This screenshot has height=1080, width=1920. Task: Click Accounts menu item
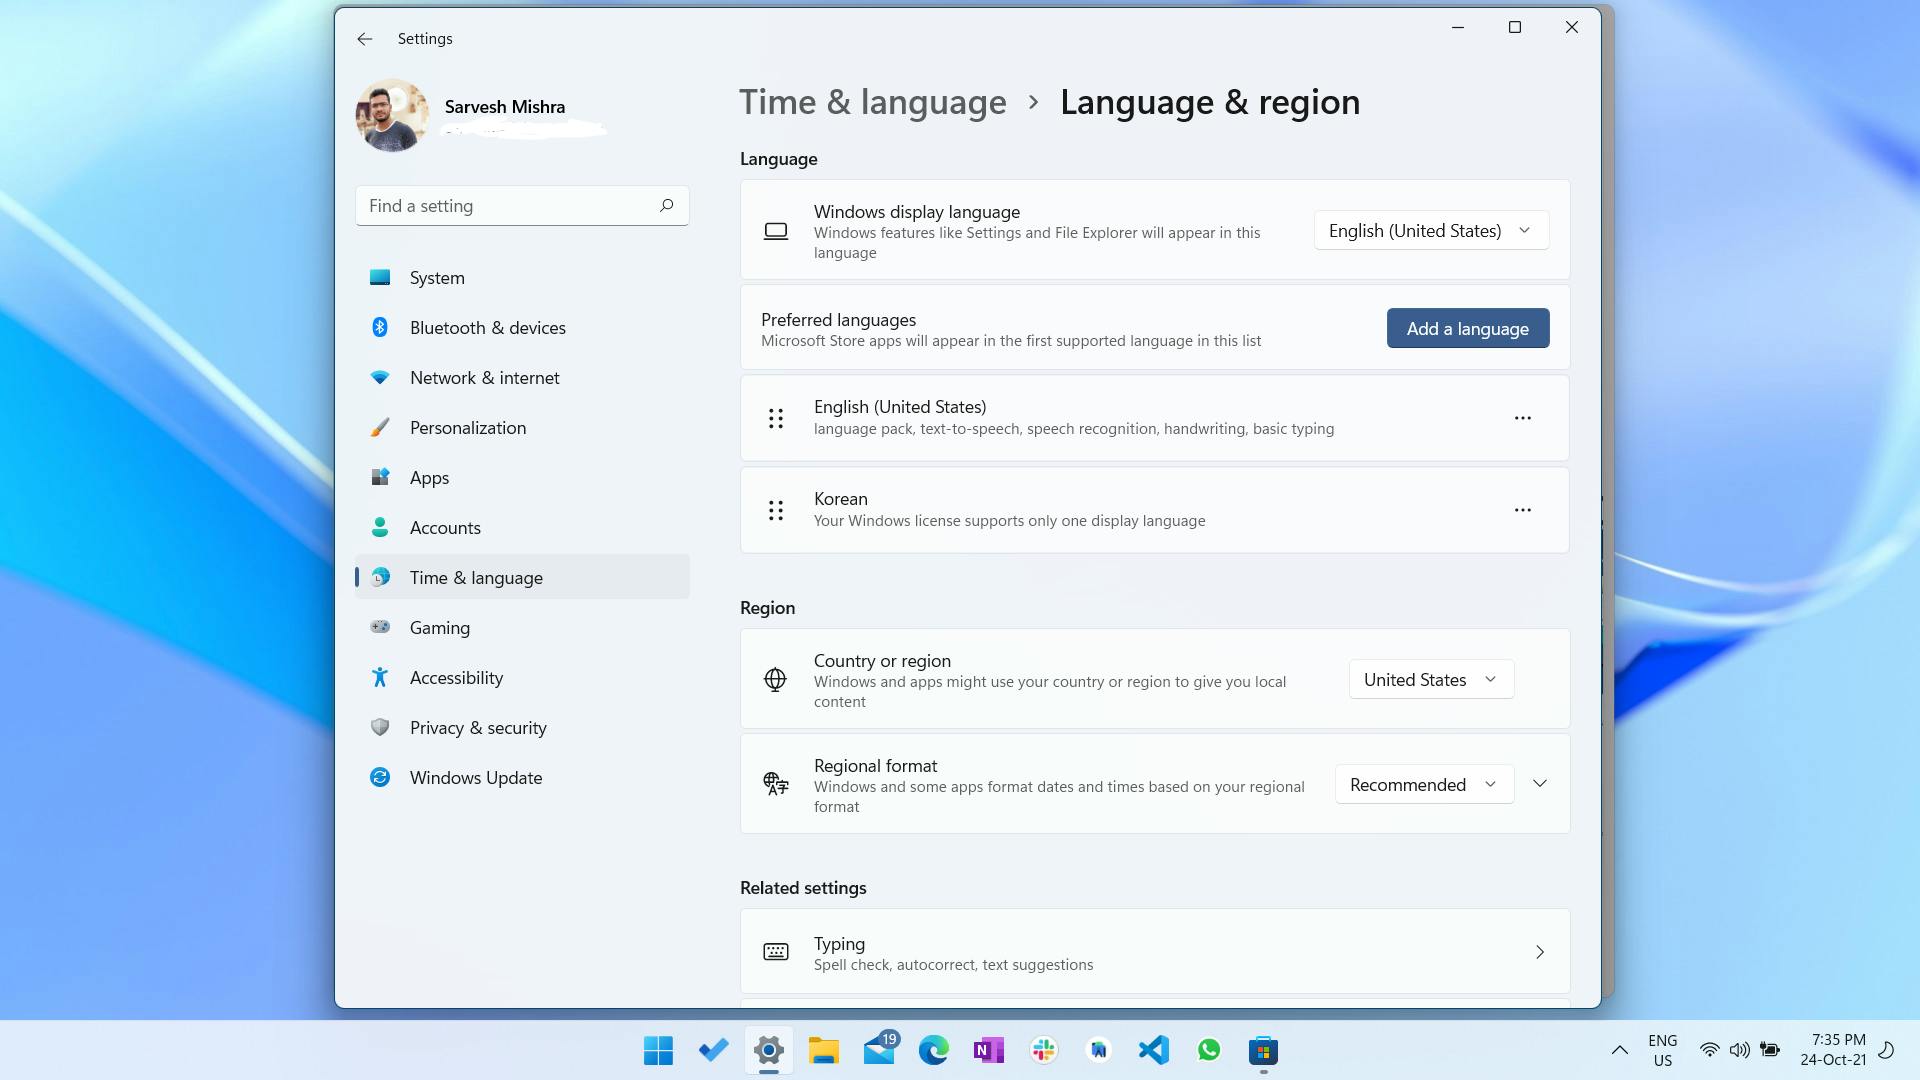point(444,527)
